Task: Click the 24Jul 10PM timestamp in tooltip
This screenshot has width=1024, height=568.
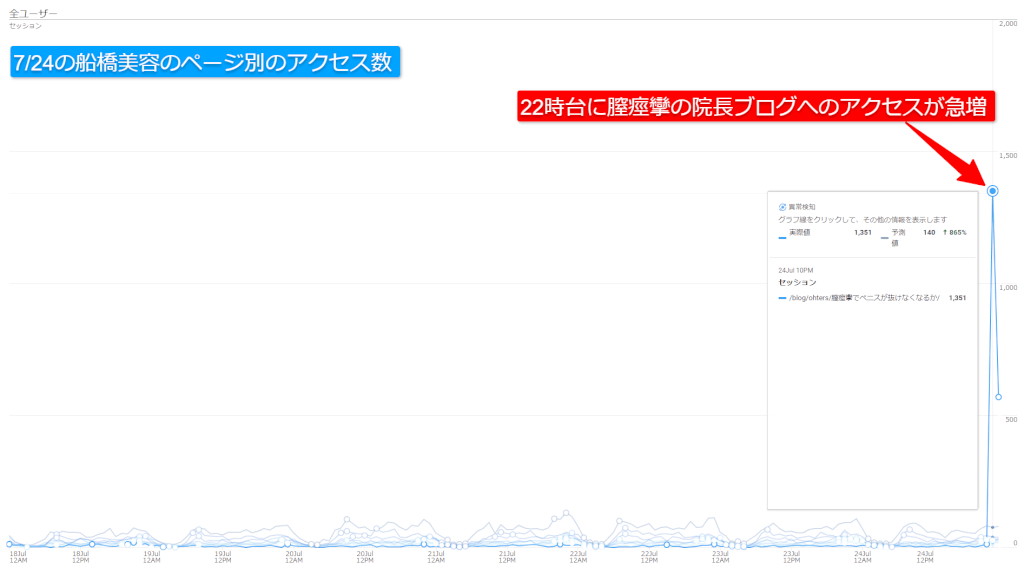Action: coord(795,270)
